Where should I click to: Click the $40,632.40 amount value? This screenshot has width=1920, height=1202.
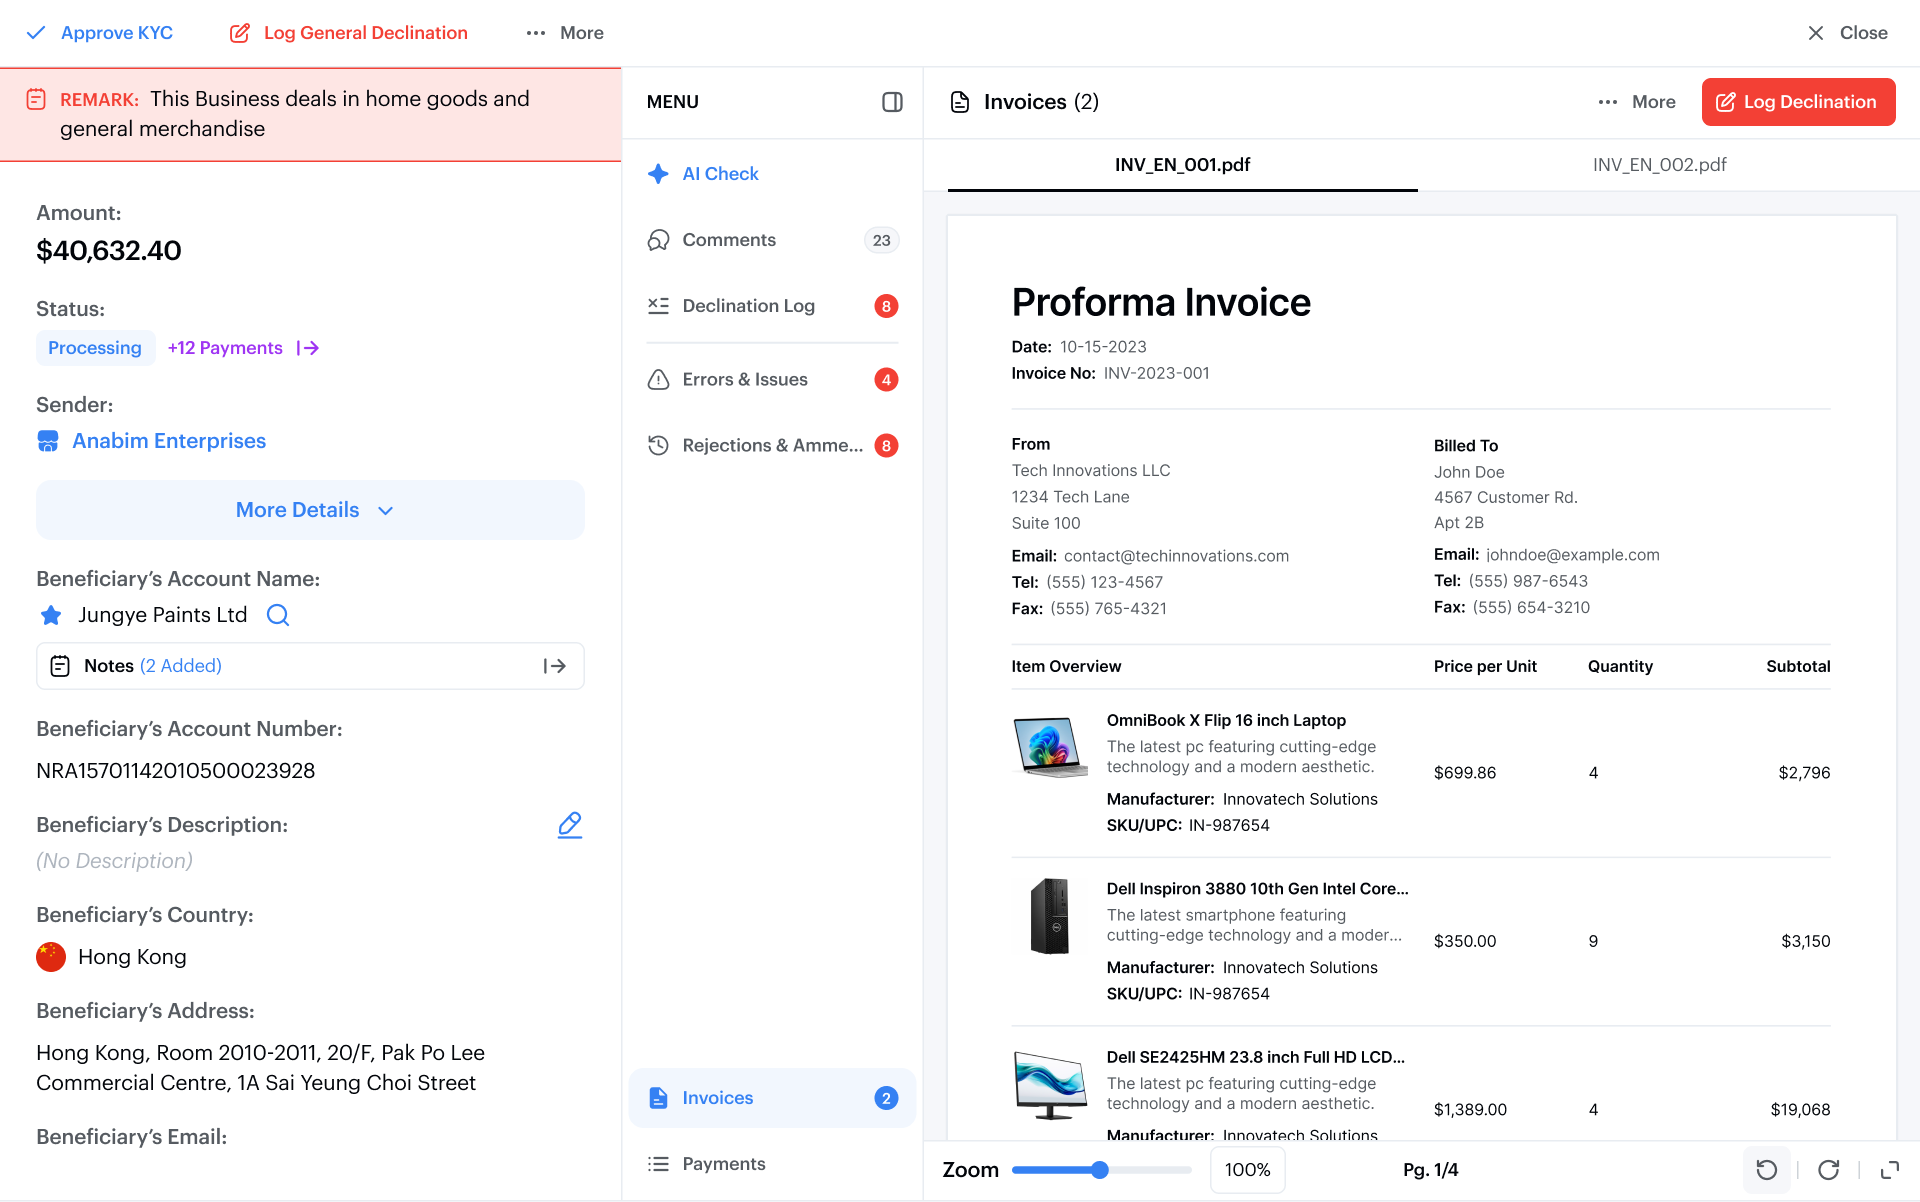[109, 251]
